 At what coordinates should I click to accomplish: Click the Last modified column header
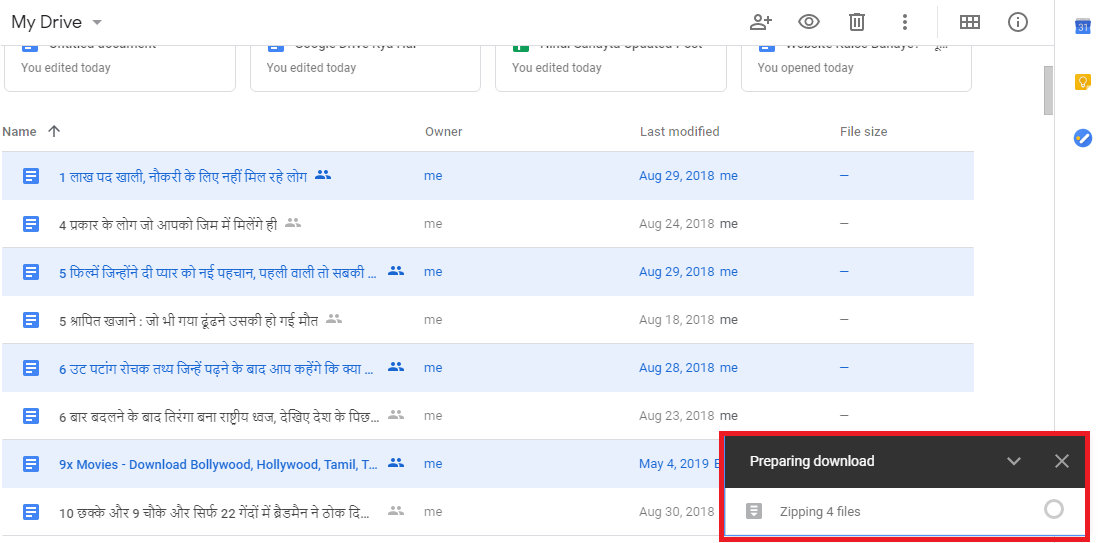point(680,132)
